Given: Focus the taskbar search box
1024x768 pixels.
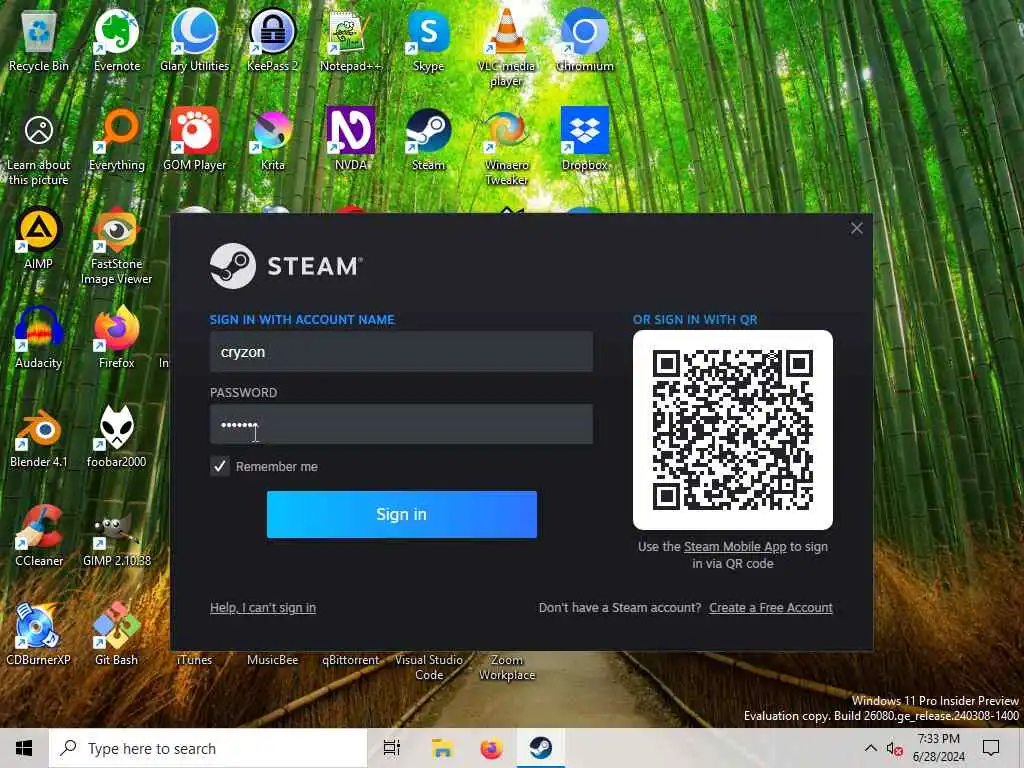Looking at the screenshot, I should click(208, 748).
